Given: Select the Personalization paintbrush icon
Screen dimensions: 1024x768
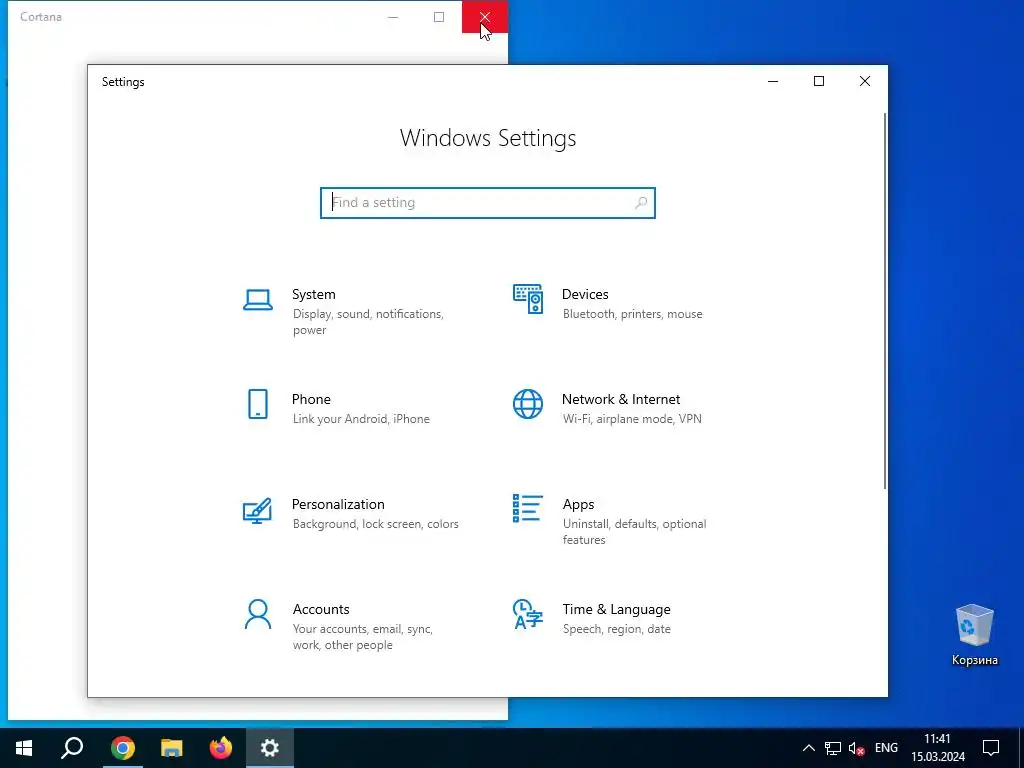Looking at the screenshot, I should click(x=257, y=510).
